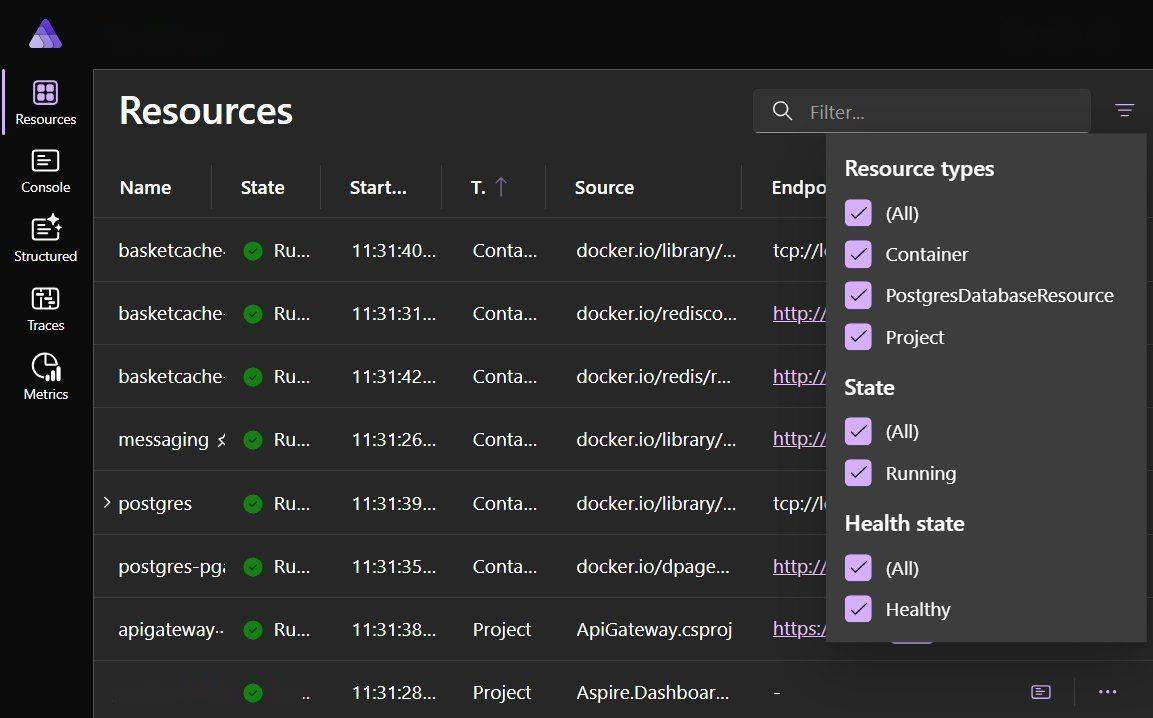Uncheck PostgresDatabaseResource checkbox
The height and width of the screenshot is (718, 1153).
(858, 296)
